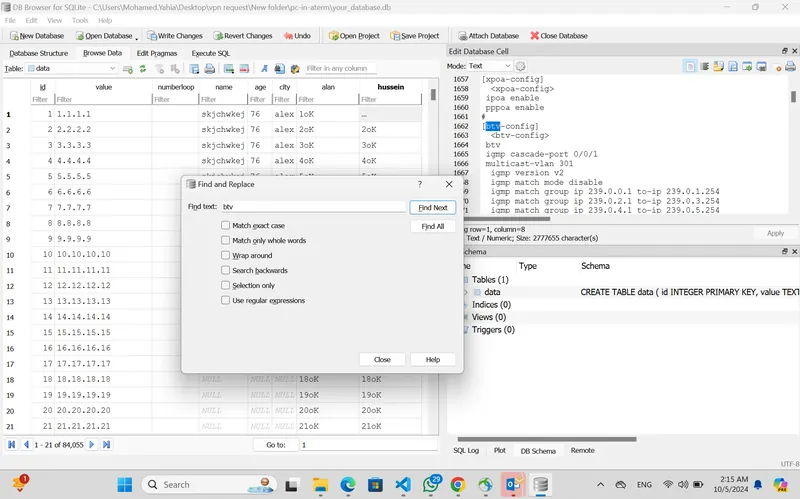Switch to the Execute SQL tab

211,53
